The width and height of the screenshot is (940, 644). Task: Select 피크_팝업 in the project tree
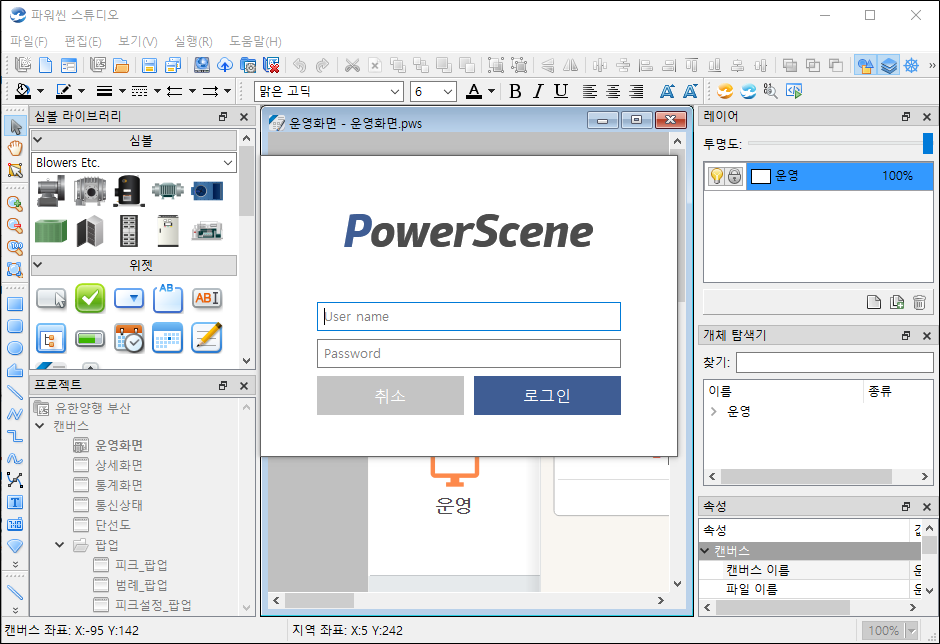coord(141,565)
